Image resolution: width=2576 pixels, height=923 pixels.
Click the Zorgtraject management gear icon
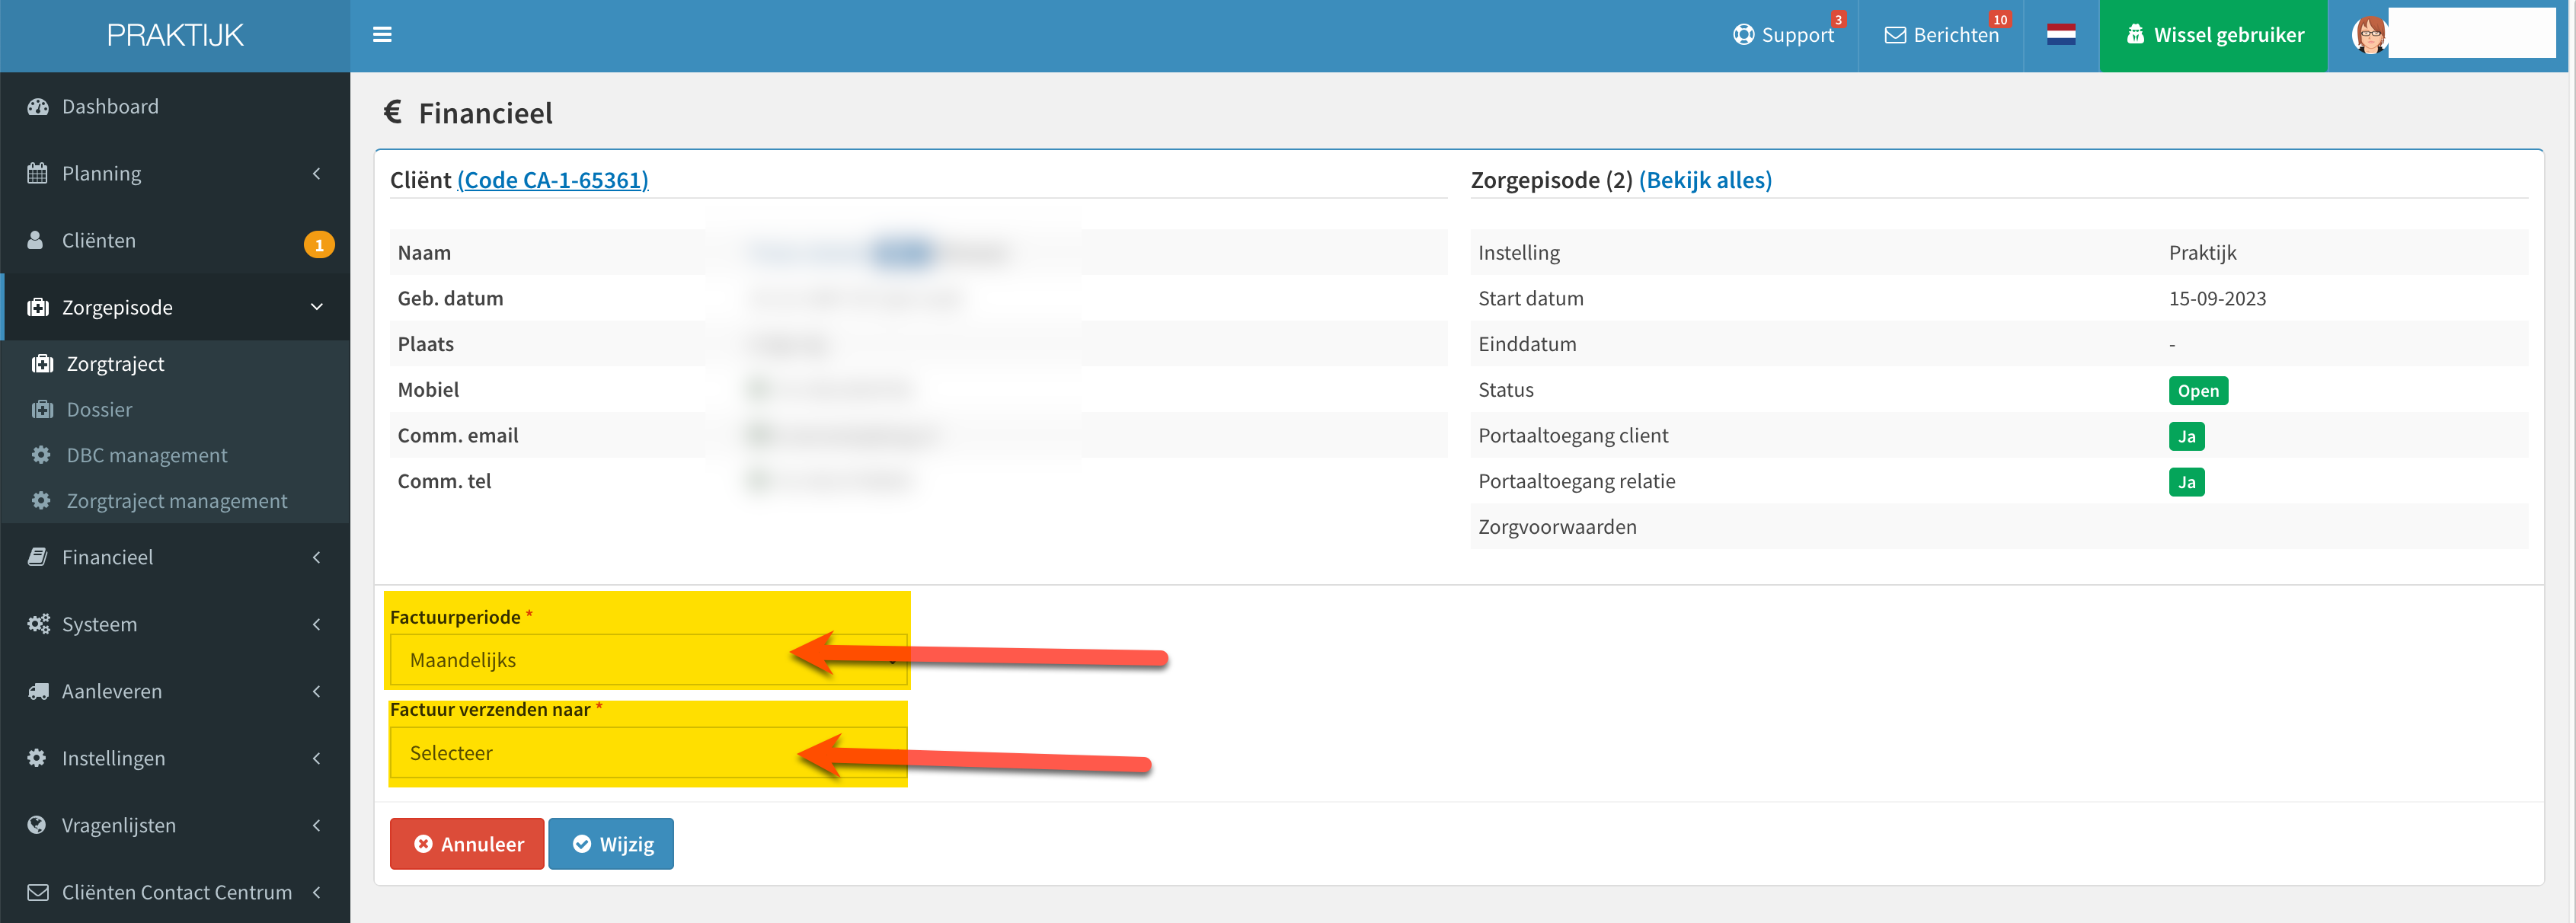pyautogui.click(x=41, y=501)
